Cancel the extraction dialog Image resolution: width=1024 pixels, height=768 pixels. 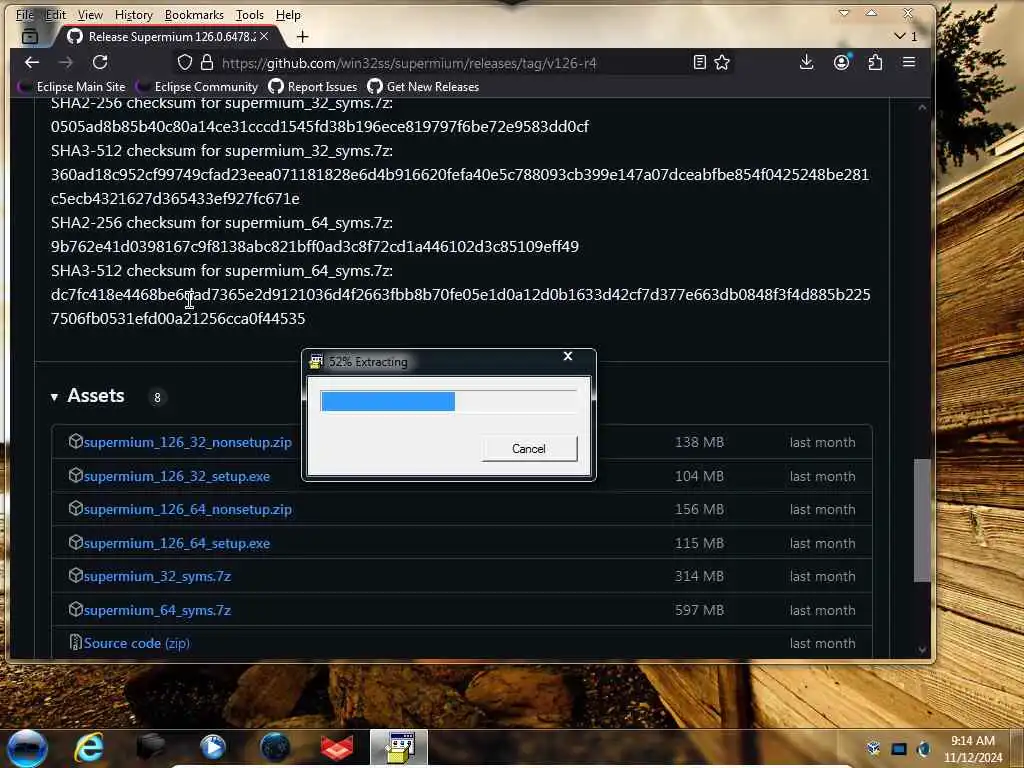click(529, 449)
